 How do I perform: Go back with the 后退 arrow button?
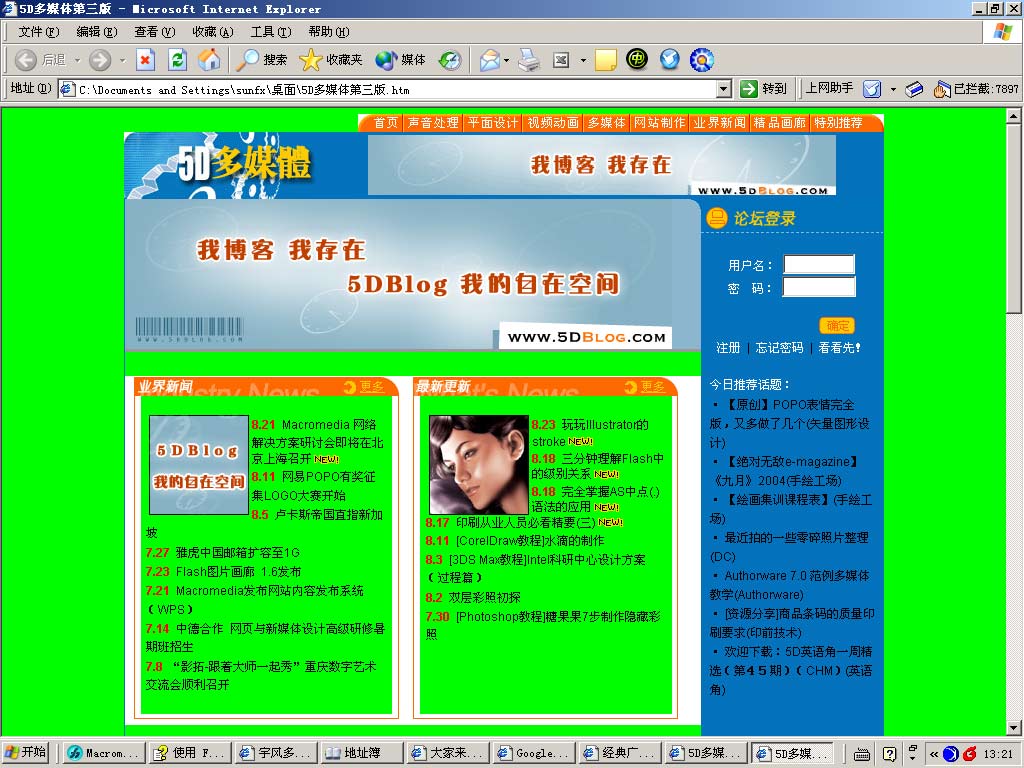(x=41, y=60)
